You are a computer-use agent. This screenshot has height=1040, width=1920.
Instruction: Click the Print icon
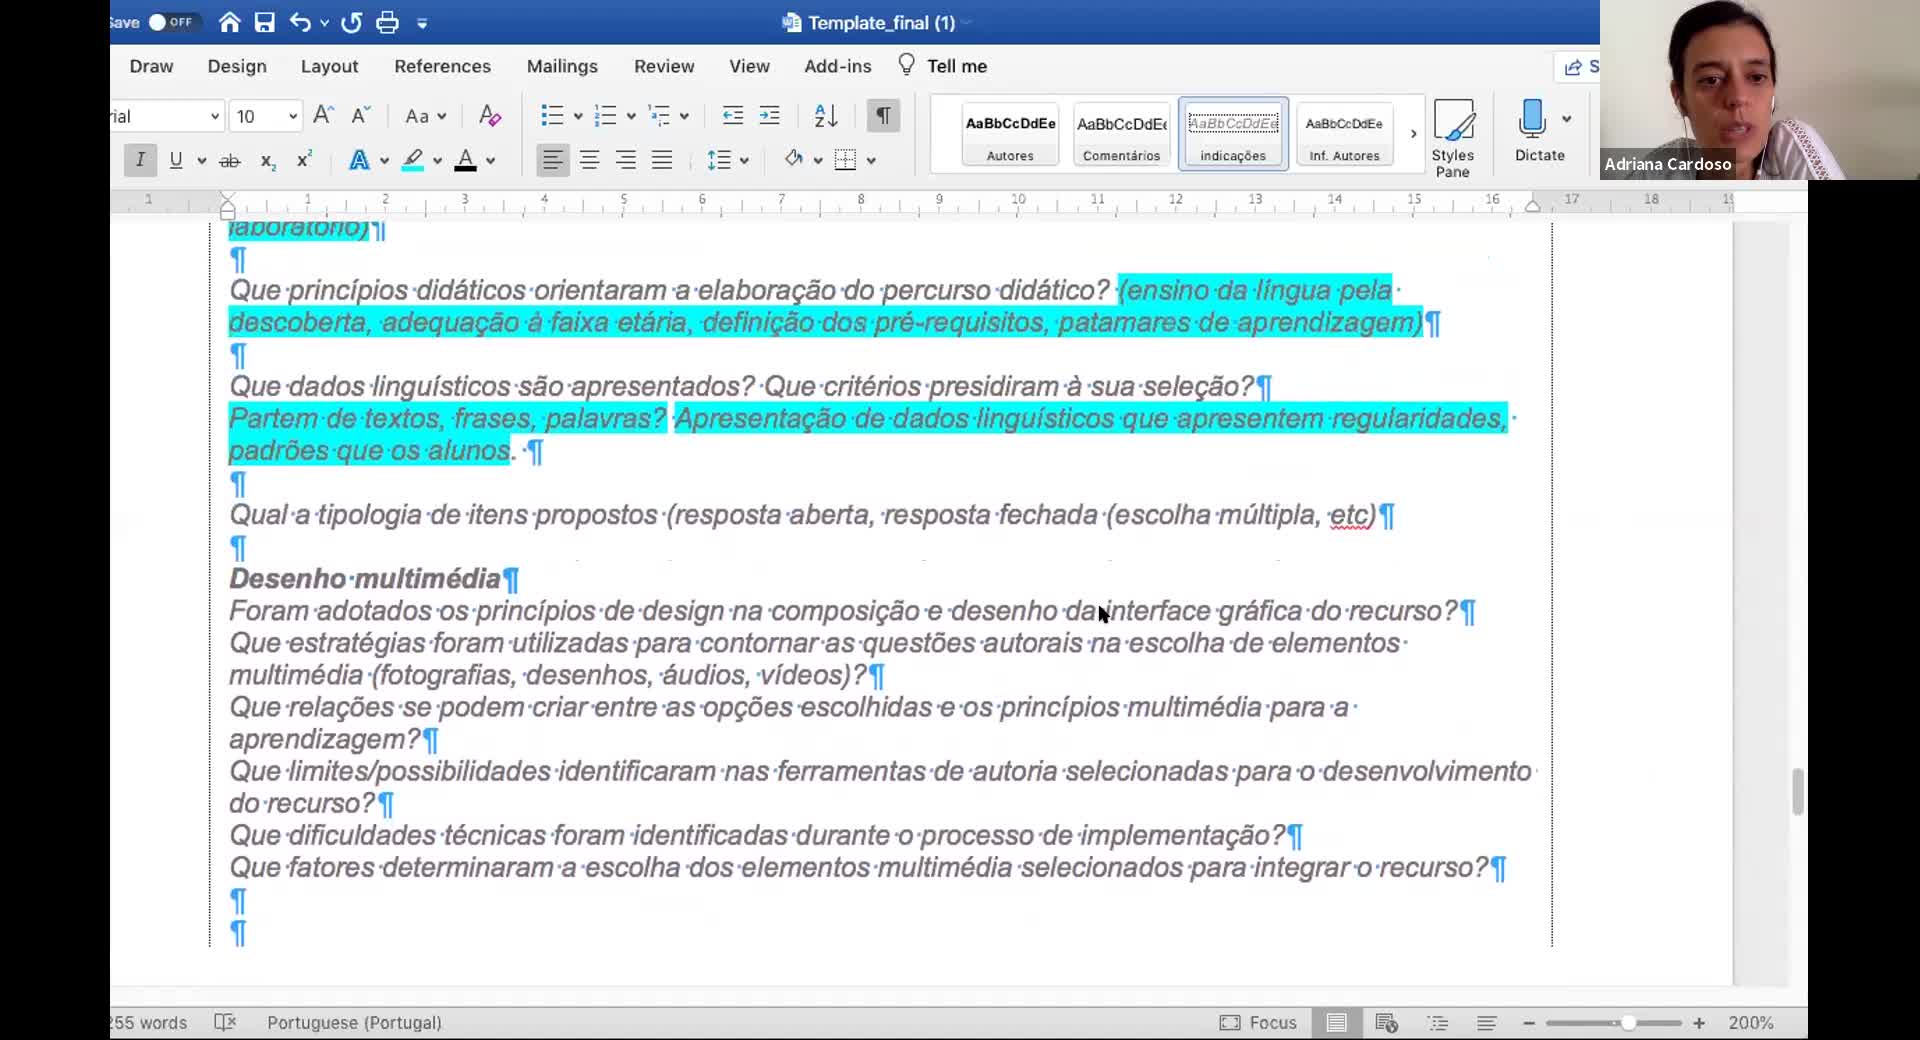387,22
